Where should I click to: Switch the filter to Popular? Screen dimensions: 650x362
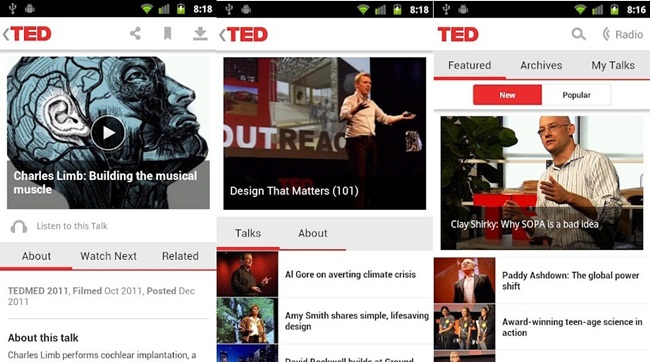click(576, 95)
